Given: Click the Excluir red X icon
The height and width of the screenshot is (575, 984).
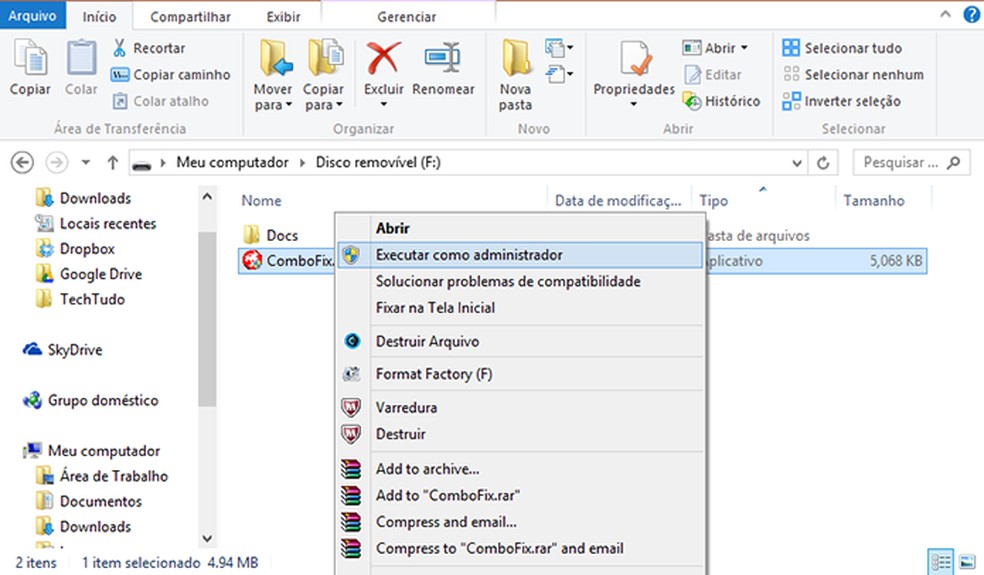Looking at the screenshot, I should tap(383, 58).
